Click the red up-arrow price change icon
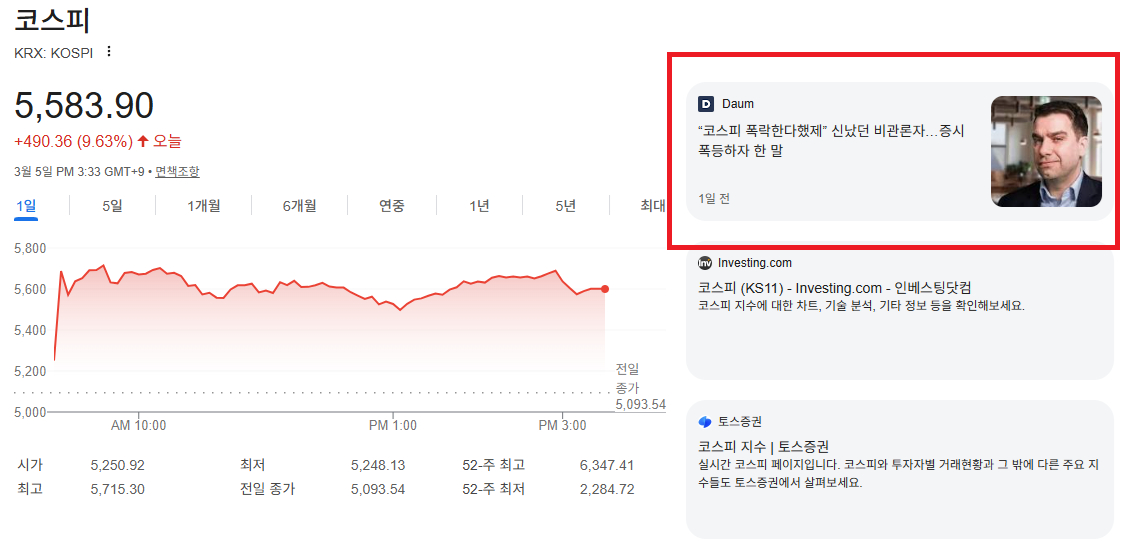Viewport: 1124px width, 551px height. (x=143, y=142)
